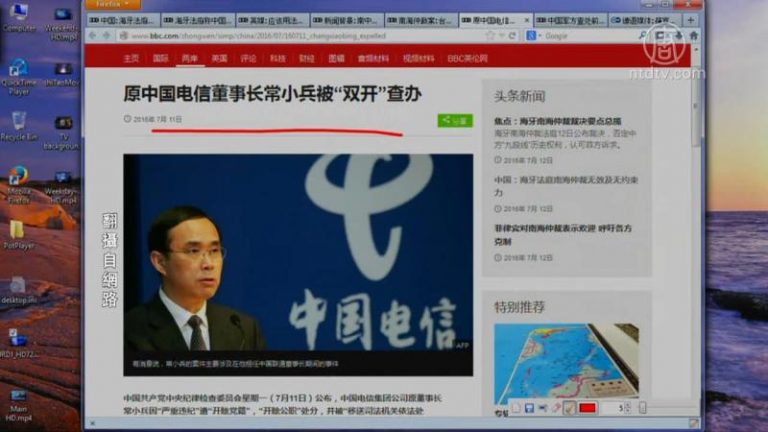Click the green share button
Screen dimensions: 768x432
(x=455, y=120)
